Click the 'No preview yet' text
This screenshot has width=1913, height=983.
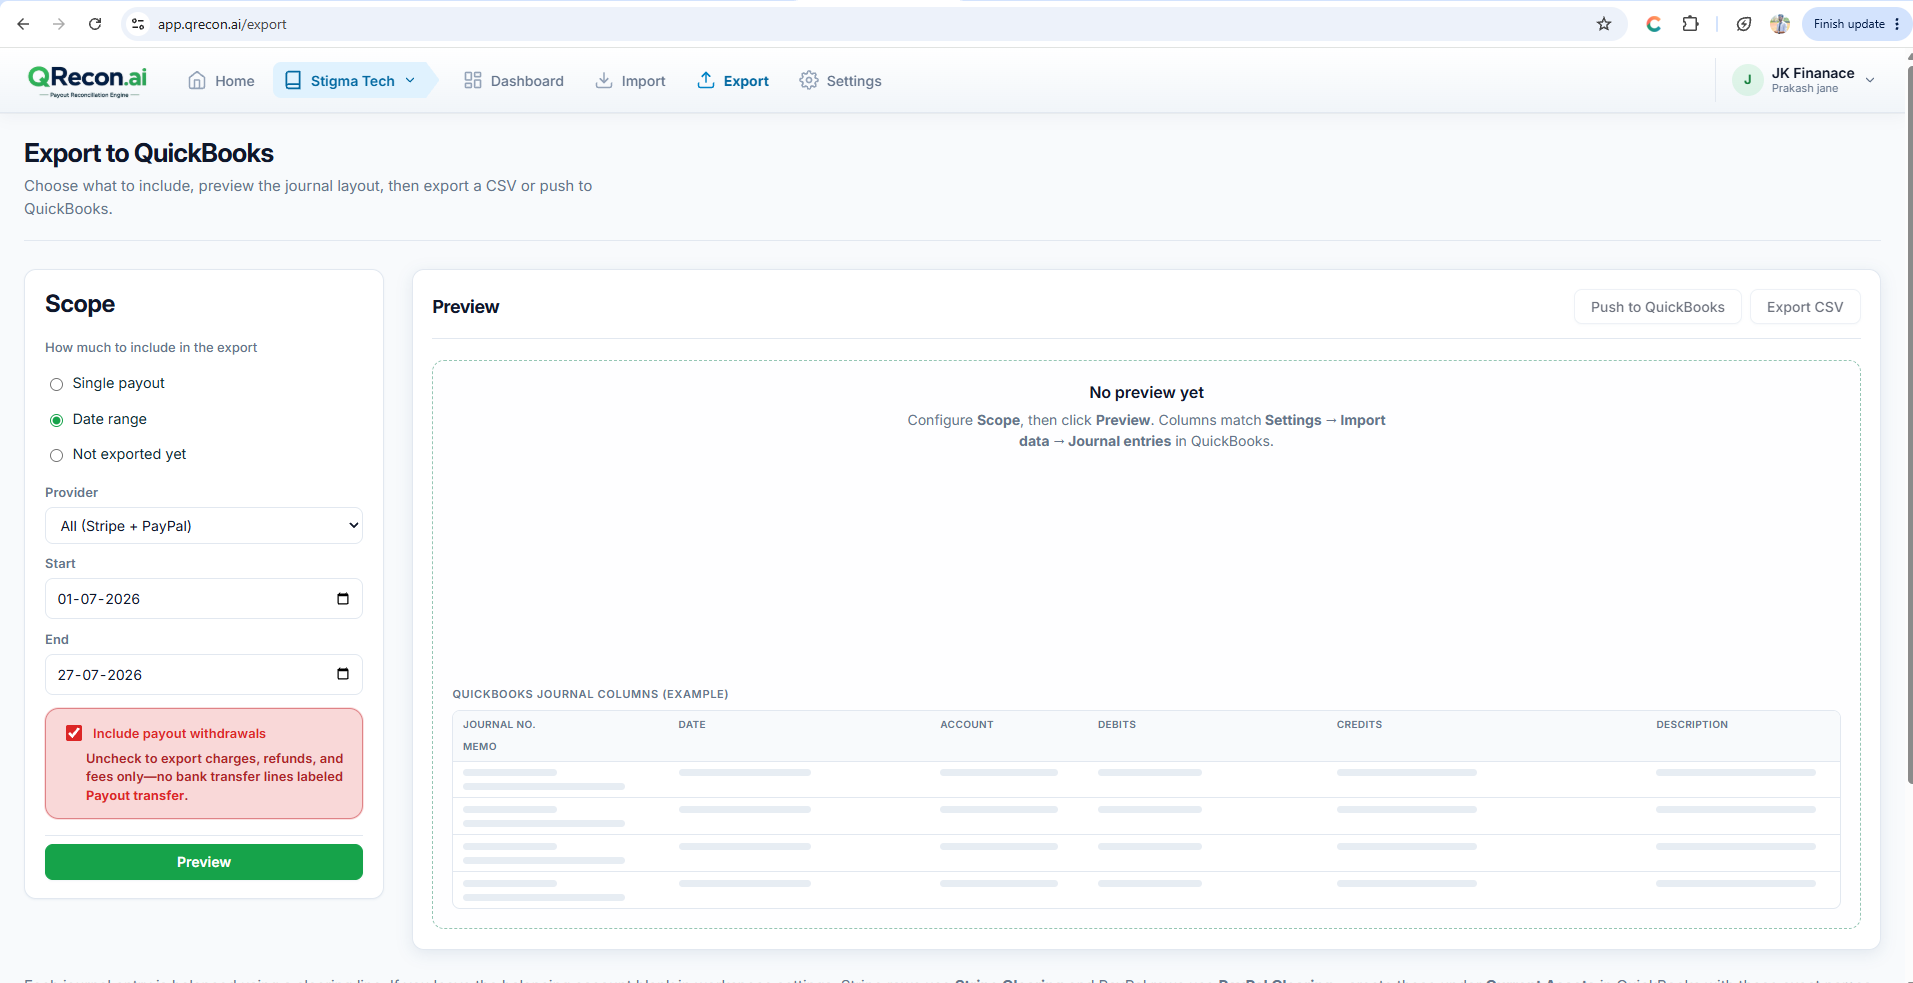click(x=1146, y=392)
